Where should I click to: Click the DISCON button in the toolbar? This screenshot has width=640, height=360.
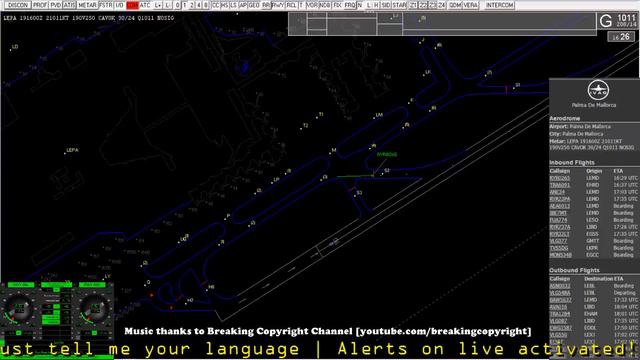point(18,5)
